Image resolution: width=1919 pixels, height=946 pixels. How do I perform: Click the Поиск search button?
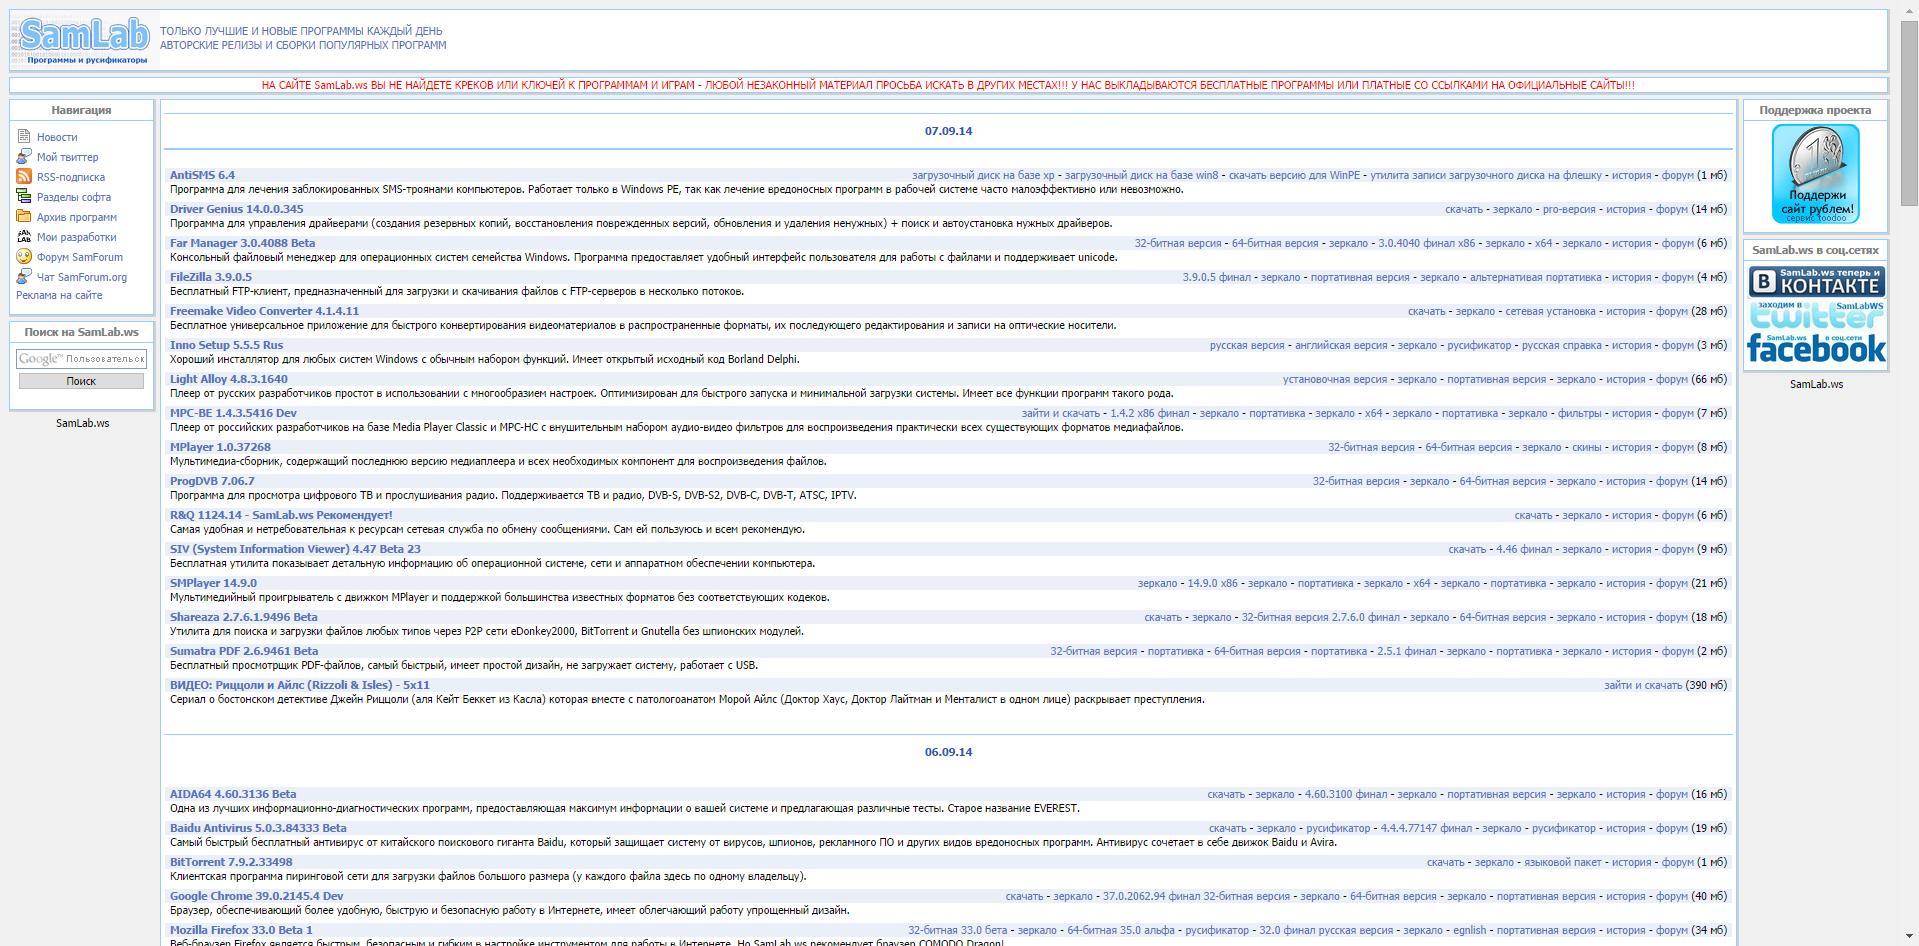81,381
